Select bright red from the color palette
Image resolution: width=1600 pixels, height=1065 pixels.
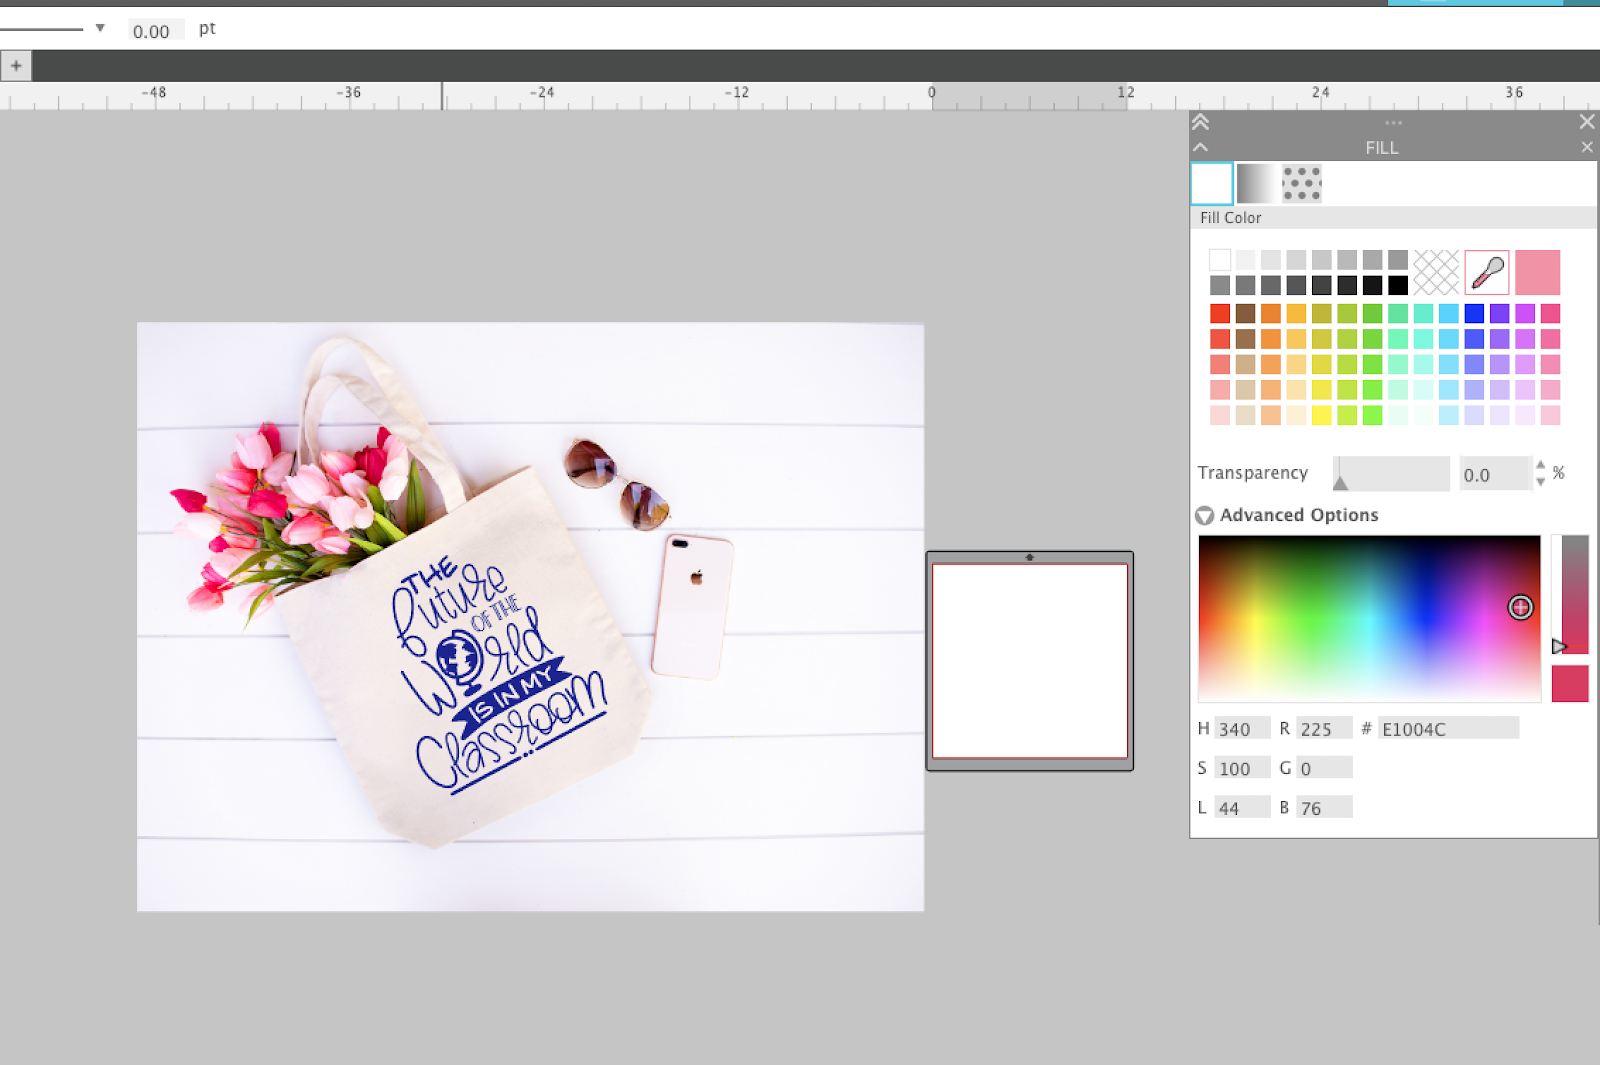coord(1220,313)
